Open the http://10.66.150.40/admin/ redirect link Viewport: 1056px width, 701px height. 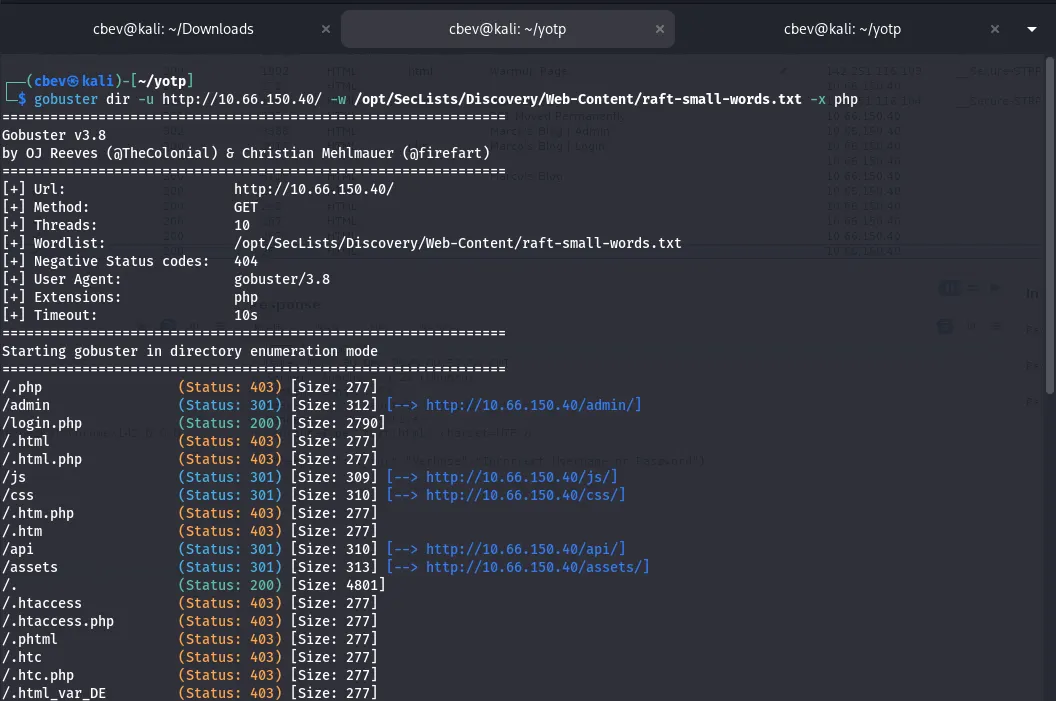tap(533, 405)
